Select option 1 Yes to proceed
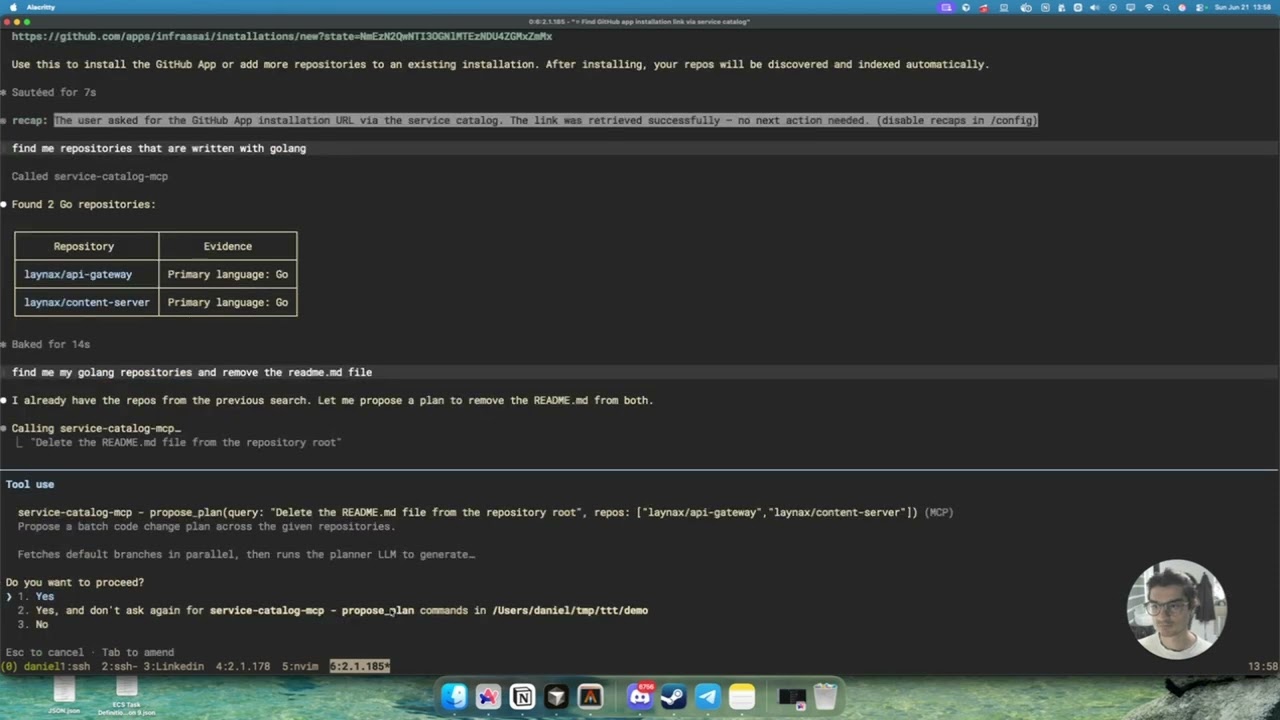The height and width of the screenshot is (720, 1280). (35, 596)
